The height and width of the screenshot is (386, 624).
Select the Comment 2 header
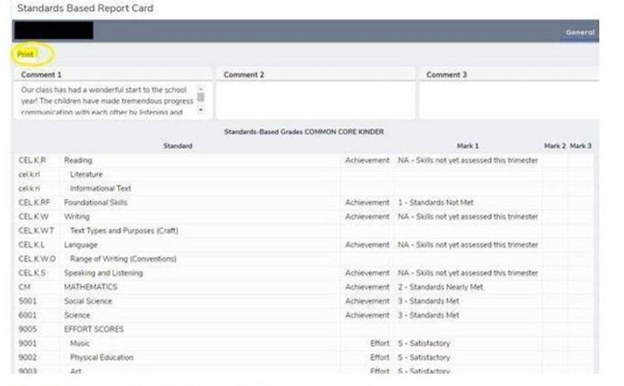pyautogui.click(x=244, y=74)
